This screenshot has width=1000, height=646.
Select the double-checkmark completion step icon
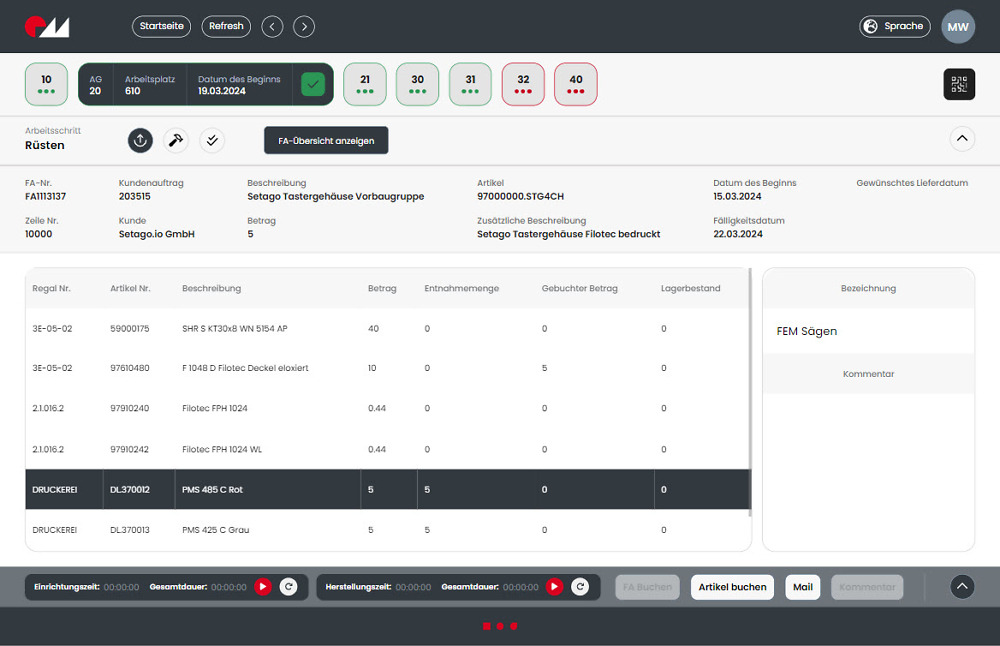[x=212, y=141]
